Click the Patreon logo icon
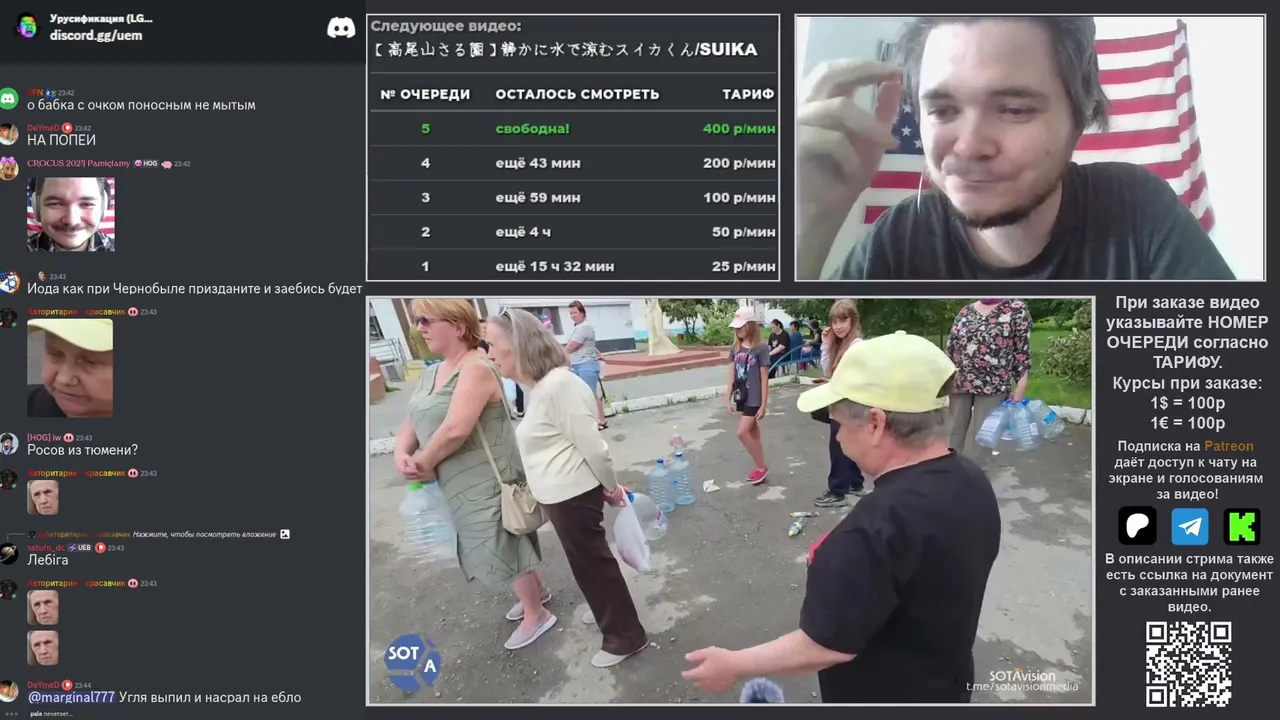Screen dimensions: 1280x720 click(1137, 526)
